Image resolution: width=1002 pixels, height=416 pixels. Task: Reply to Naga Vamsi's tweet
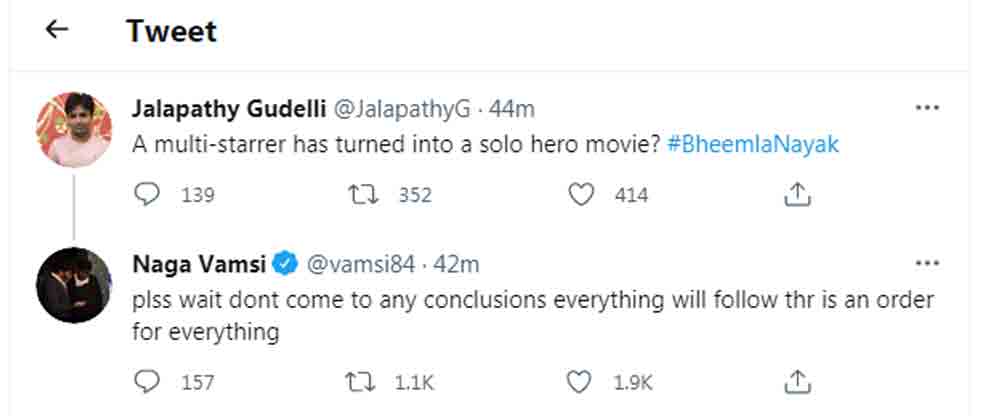coord(148,381)
